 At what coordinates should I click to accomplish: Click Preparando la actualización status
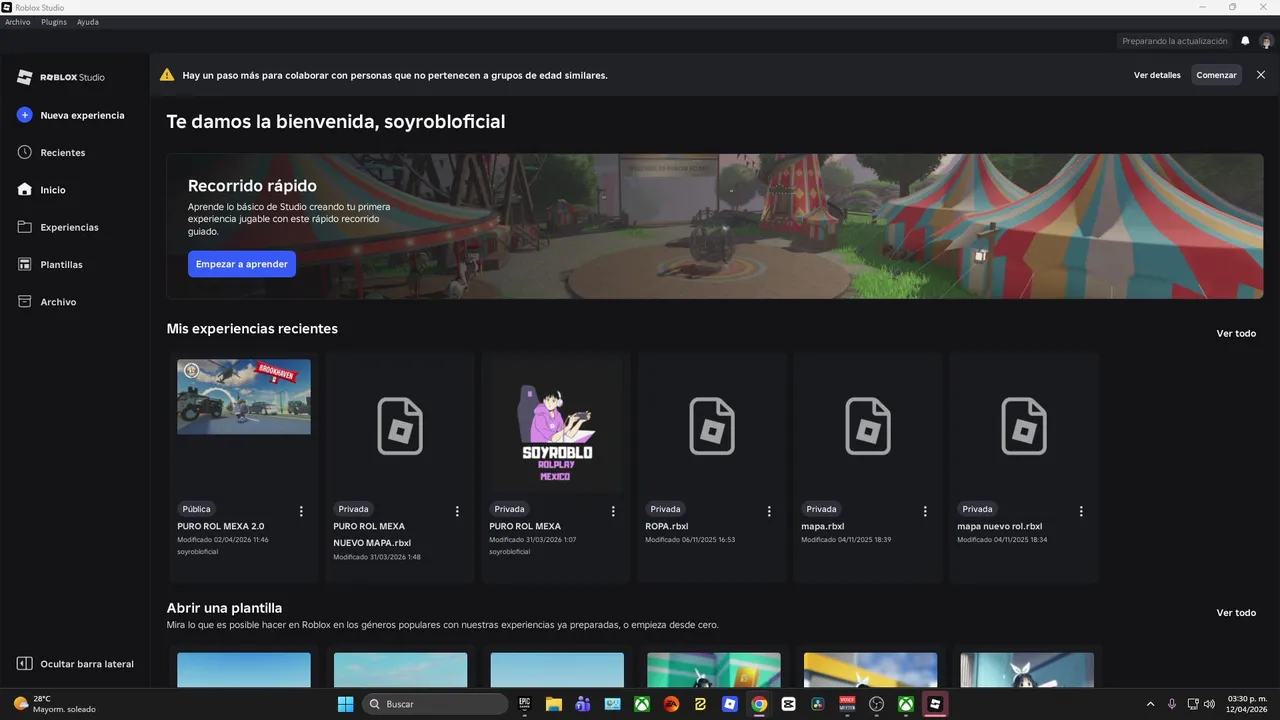[x=1174, y=41]
